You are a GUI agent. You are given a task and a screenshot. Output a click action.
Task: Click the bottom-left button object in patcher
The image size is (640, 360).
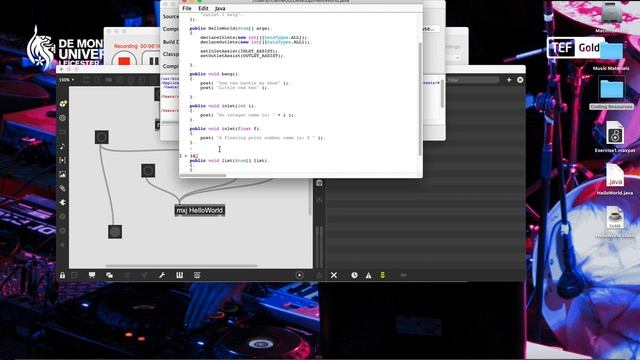click(x=115, y=231)
